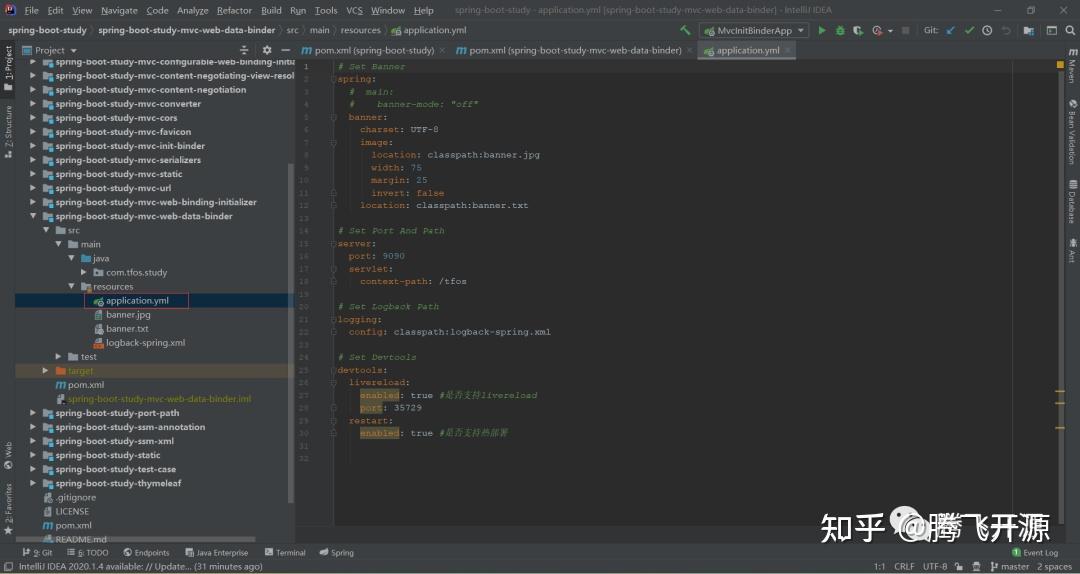Click the Git rollback undo icon
Image resolution: width=1080 pixels, height=574 pixels.
point(1006,30)
